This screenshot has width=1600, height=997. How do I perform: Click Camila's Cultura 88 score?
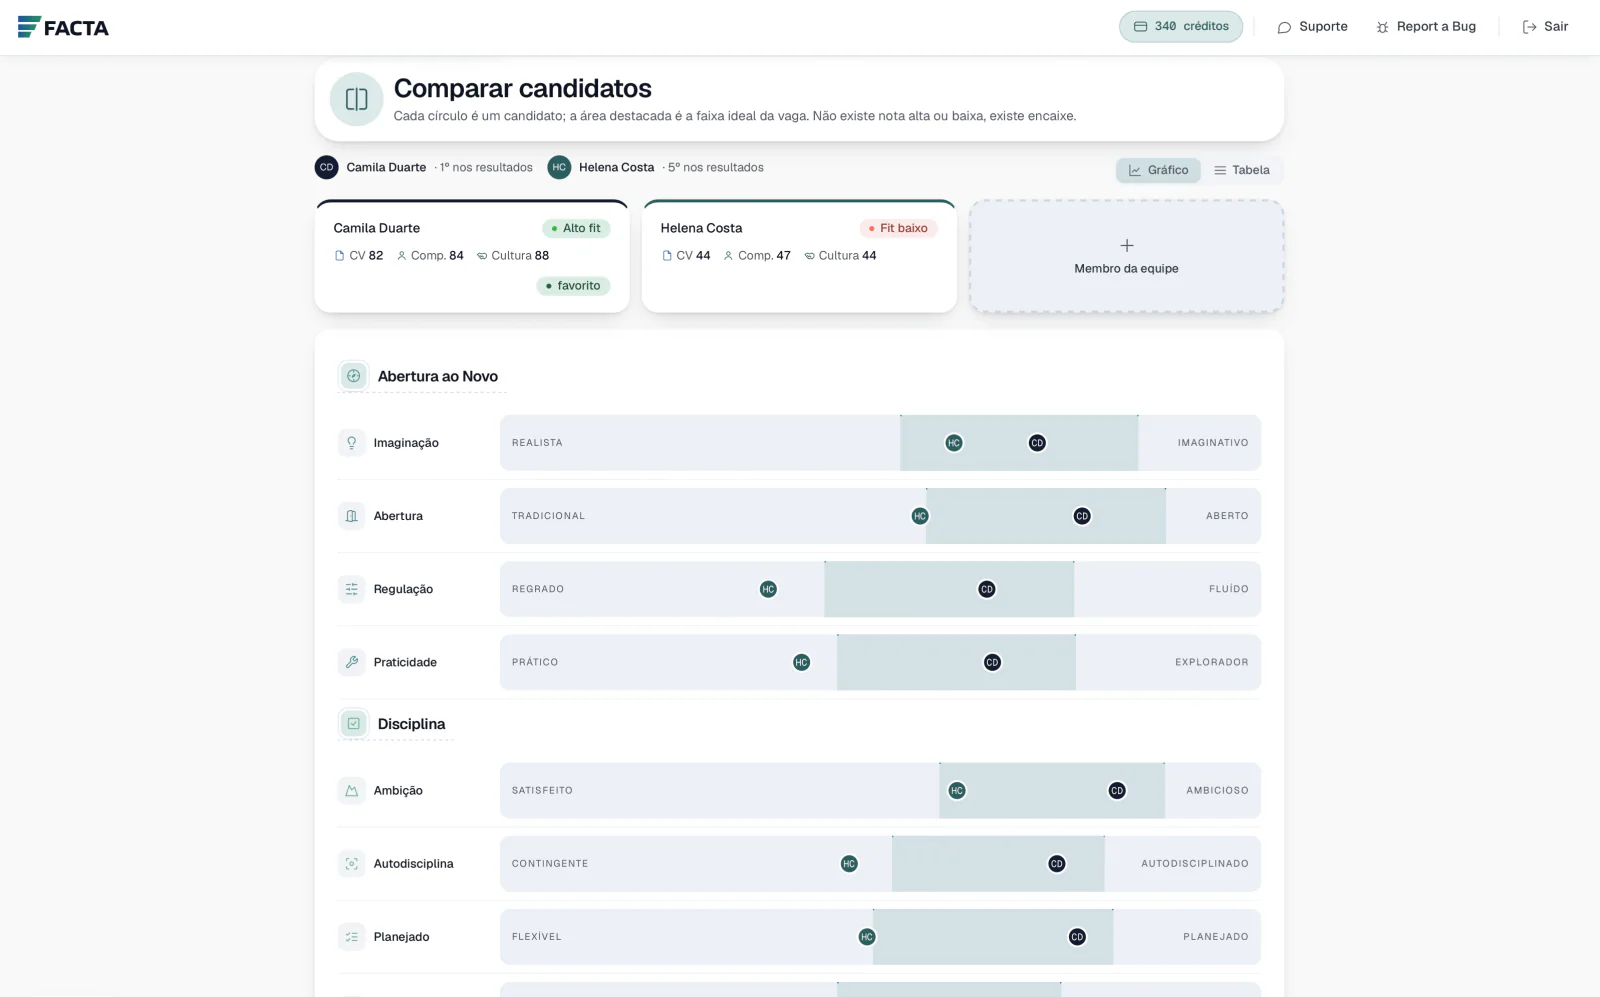pyautogui.click(x=513, y=256)
